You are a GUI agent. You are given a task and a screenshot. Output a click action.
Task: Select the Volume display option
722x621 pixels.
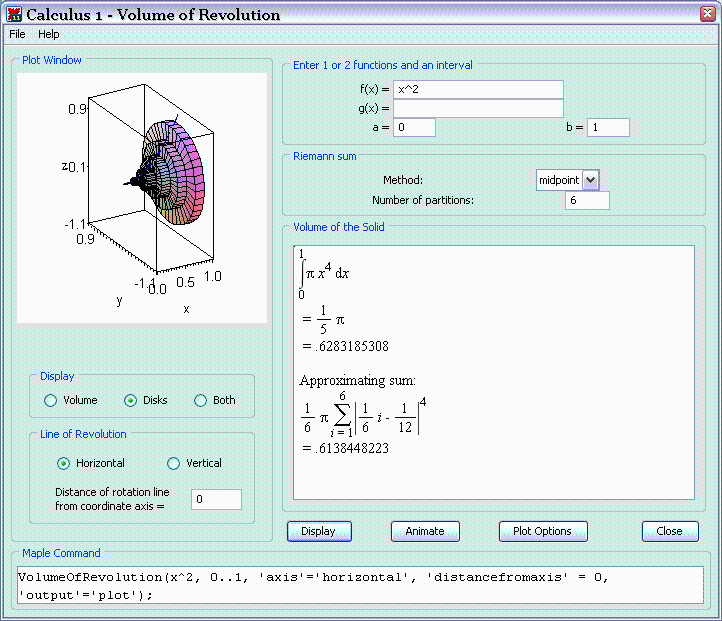51,400
